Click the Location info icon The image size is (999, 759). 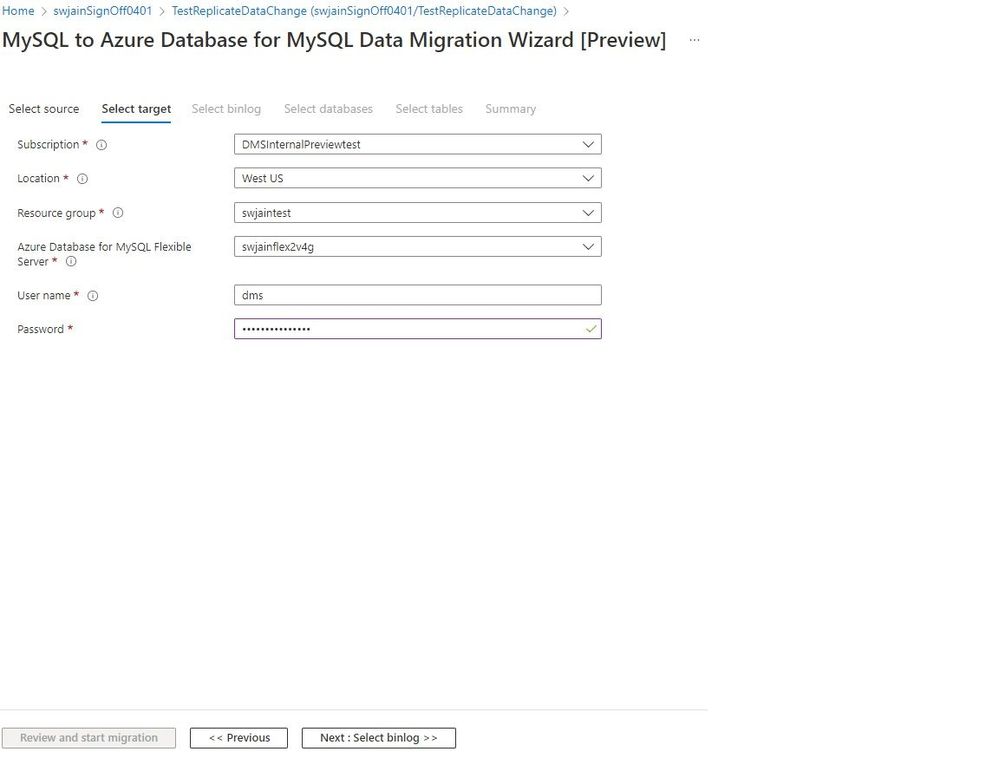82,178
